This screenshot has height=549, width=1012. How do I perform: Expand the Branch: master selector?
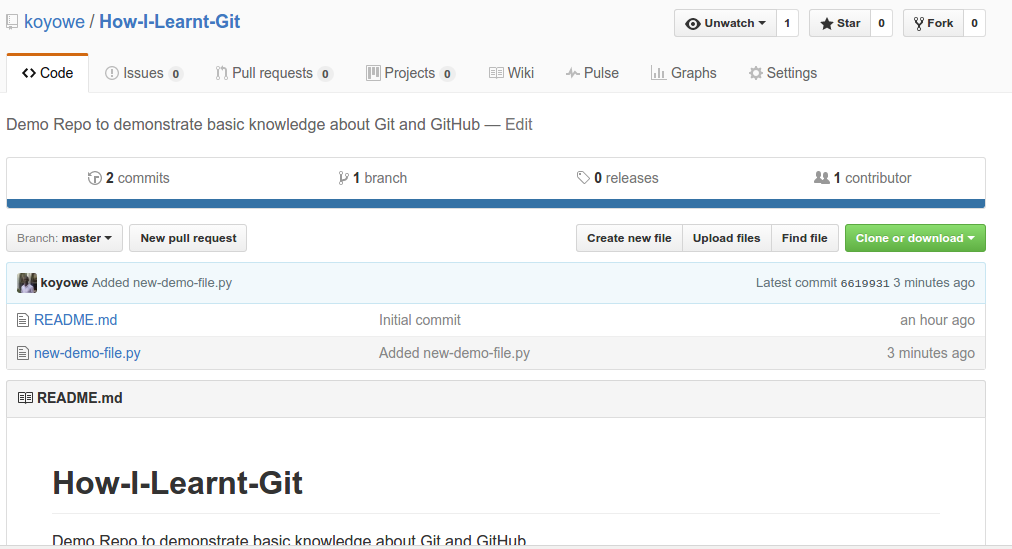click(x=65, y=238)
